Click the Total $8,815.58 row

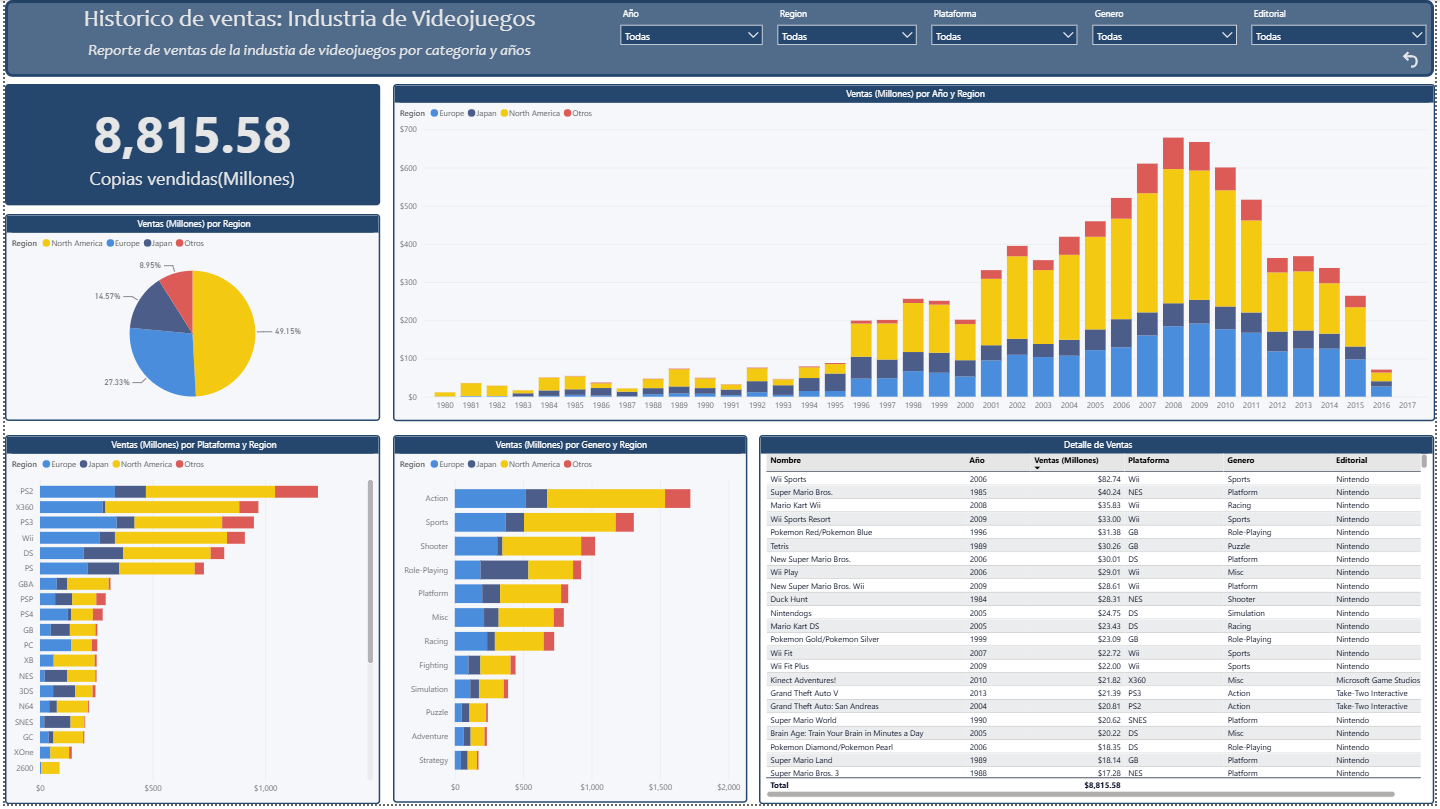coord(1094,785)
